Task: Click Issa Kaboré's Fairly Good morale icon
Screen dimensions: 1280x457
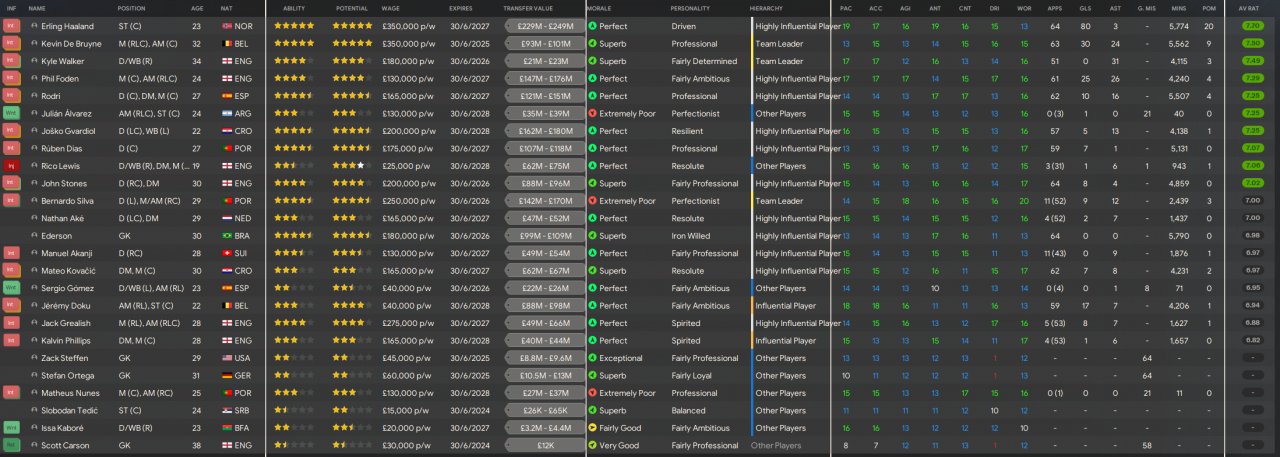Action: pyautogui.click(x=592, y=428)
